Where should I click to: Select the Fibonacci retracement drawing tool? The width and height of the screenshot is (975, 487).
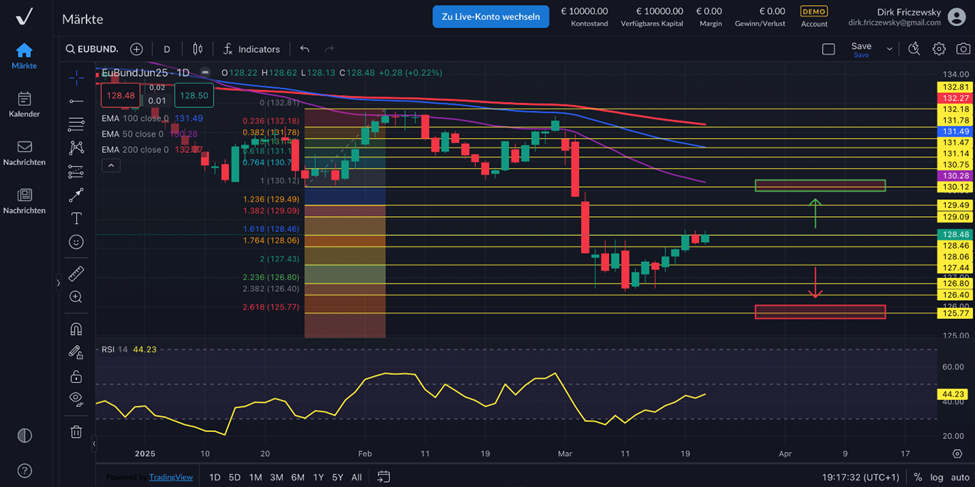coord(76,124)
